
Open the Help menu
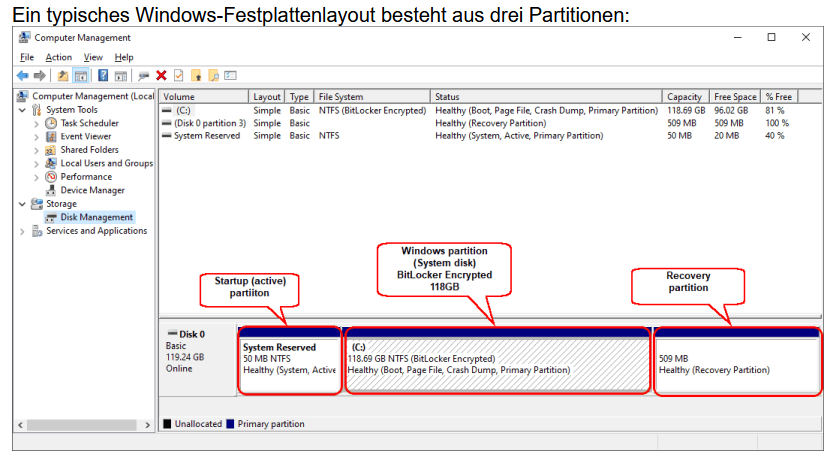[x=124, y=57]
